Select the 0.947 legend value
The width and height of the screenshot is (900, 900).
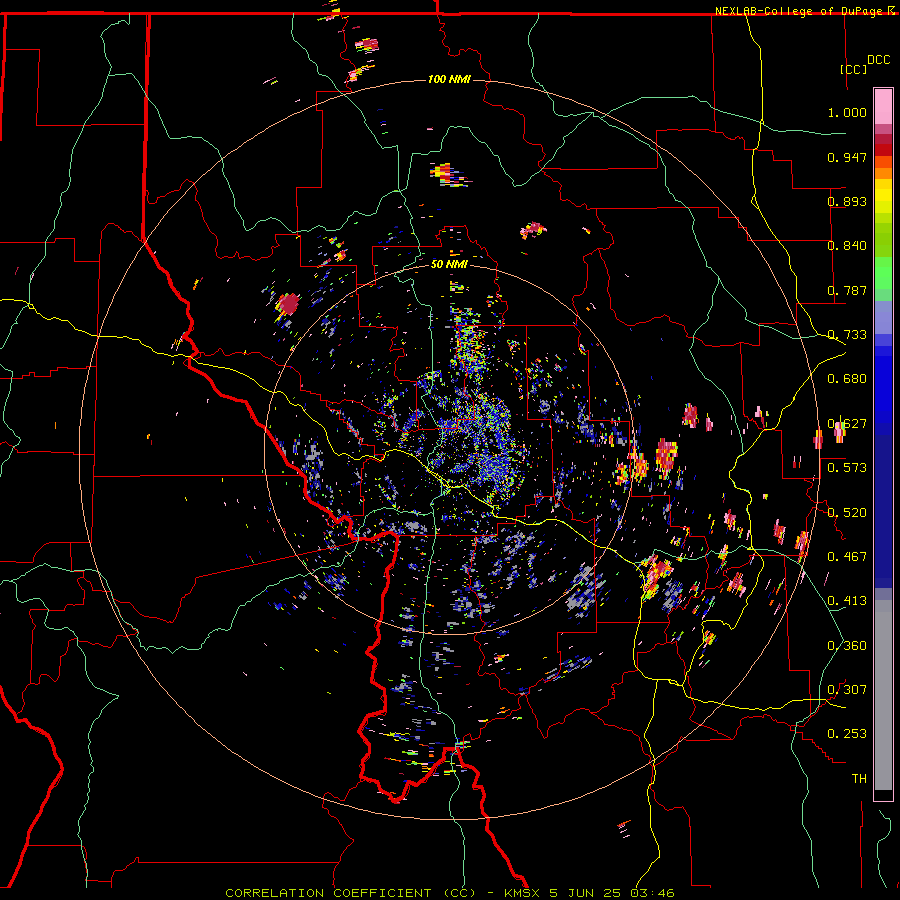coord(847,157)
